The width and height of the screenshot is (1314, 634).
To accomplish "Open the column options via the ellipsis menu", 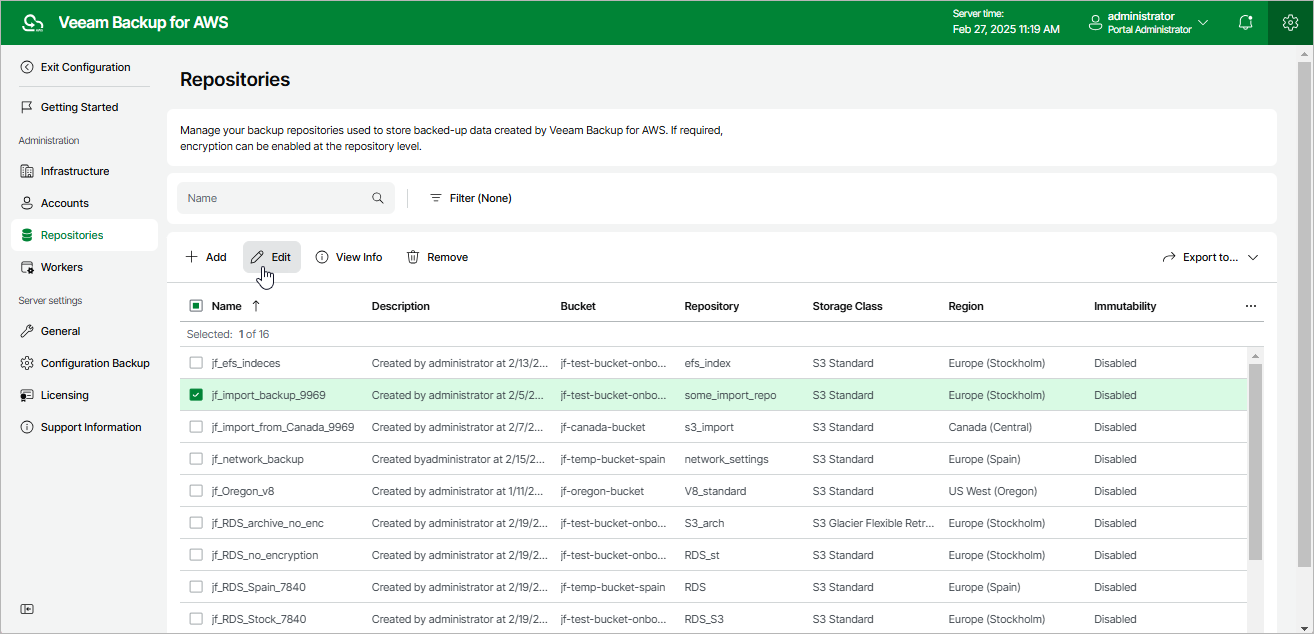I will pyautogui.click(x=1251, y=305).
